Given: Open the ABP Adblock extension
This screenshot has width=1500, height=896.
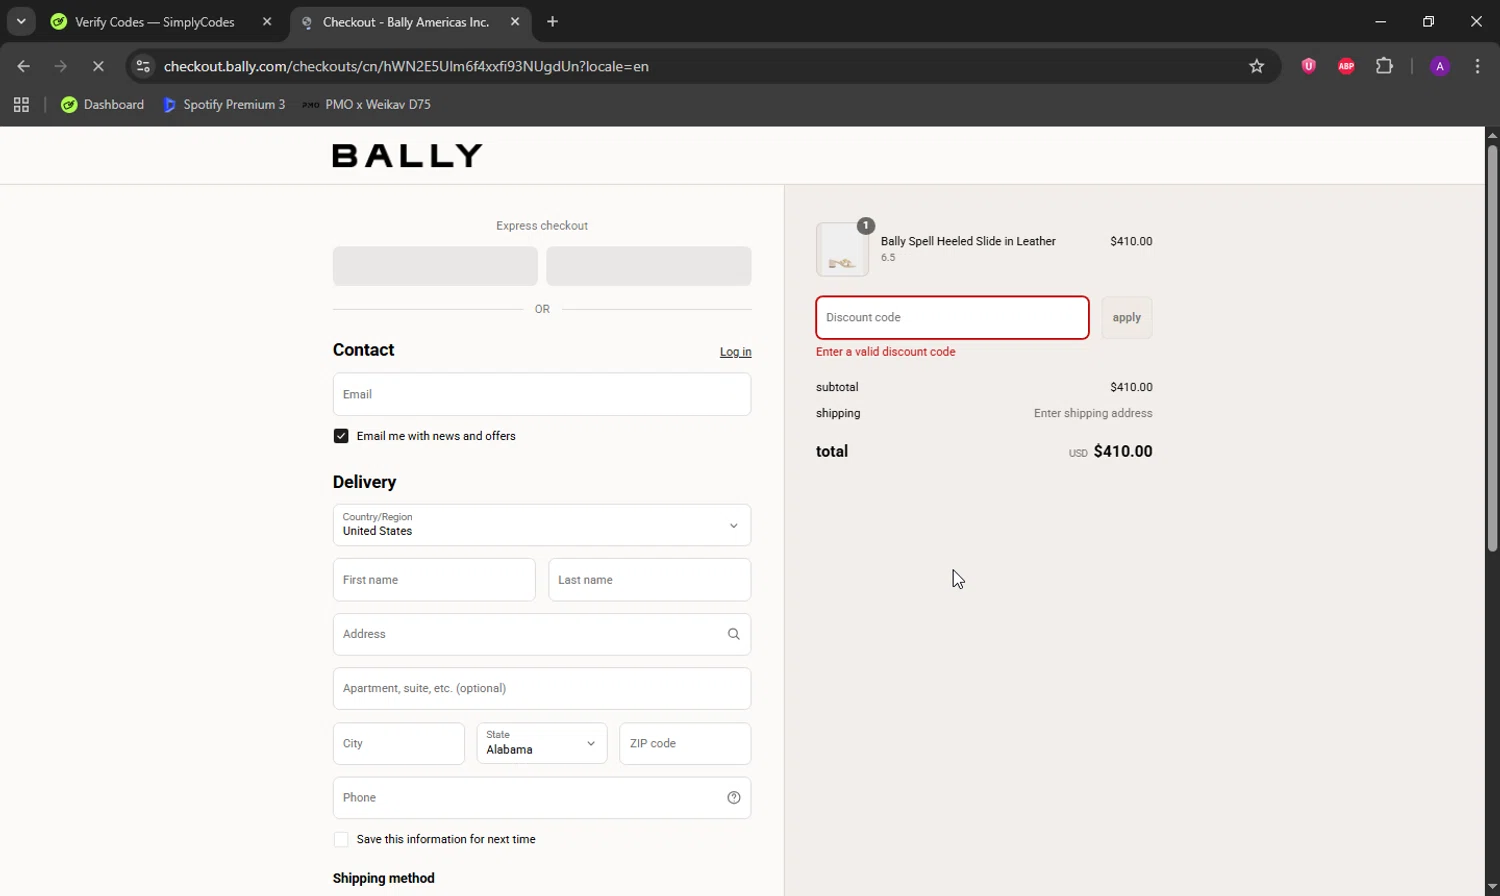Looking at the screenshot, I should click(1346, 66).
